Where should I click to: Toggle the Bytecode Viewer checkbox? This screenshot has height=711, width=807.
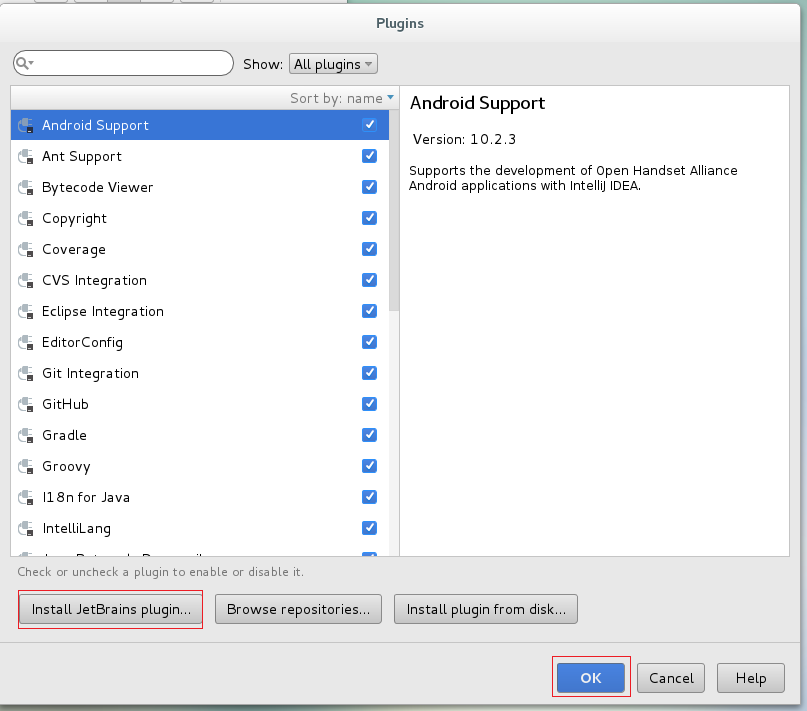(369, 186)
